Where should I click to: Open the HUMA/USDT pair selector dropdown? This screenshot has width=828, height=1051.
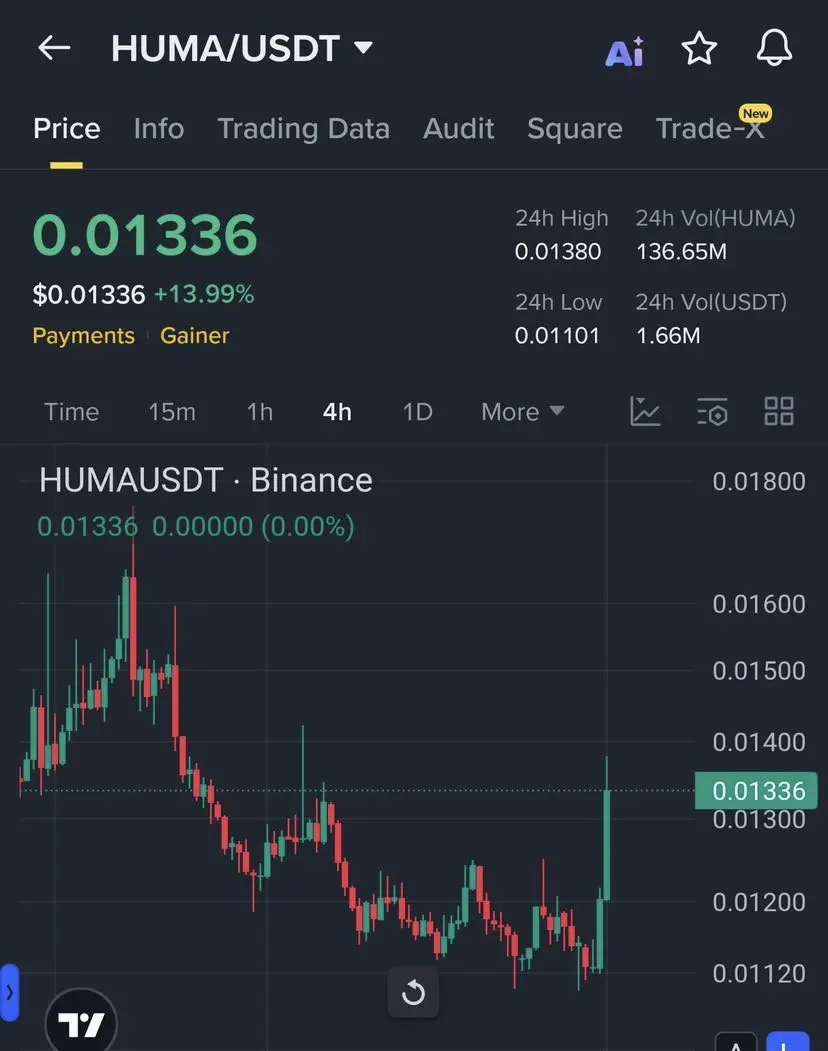(241, 48)
